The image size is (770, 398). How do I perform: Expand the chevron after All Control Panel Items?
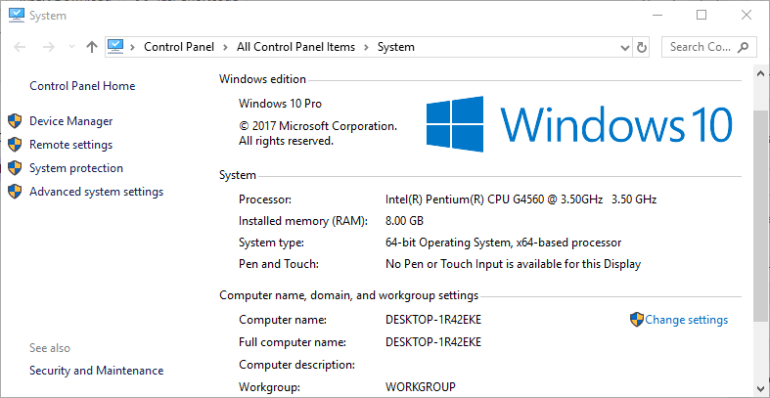[x=366, y=47]
